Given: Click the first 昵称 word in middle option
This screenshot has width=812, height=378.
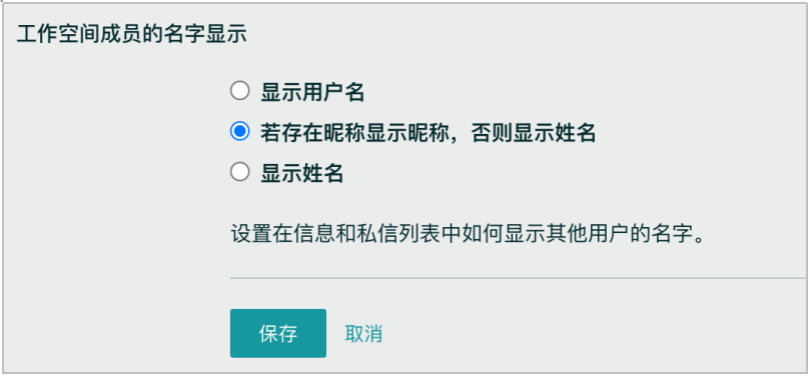Looking at the screenshot, I should [x=345, y=133].
